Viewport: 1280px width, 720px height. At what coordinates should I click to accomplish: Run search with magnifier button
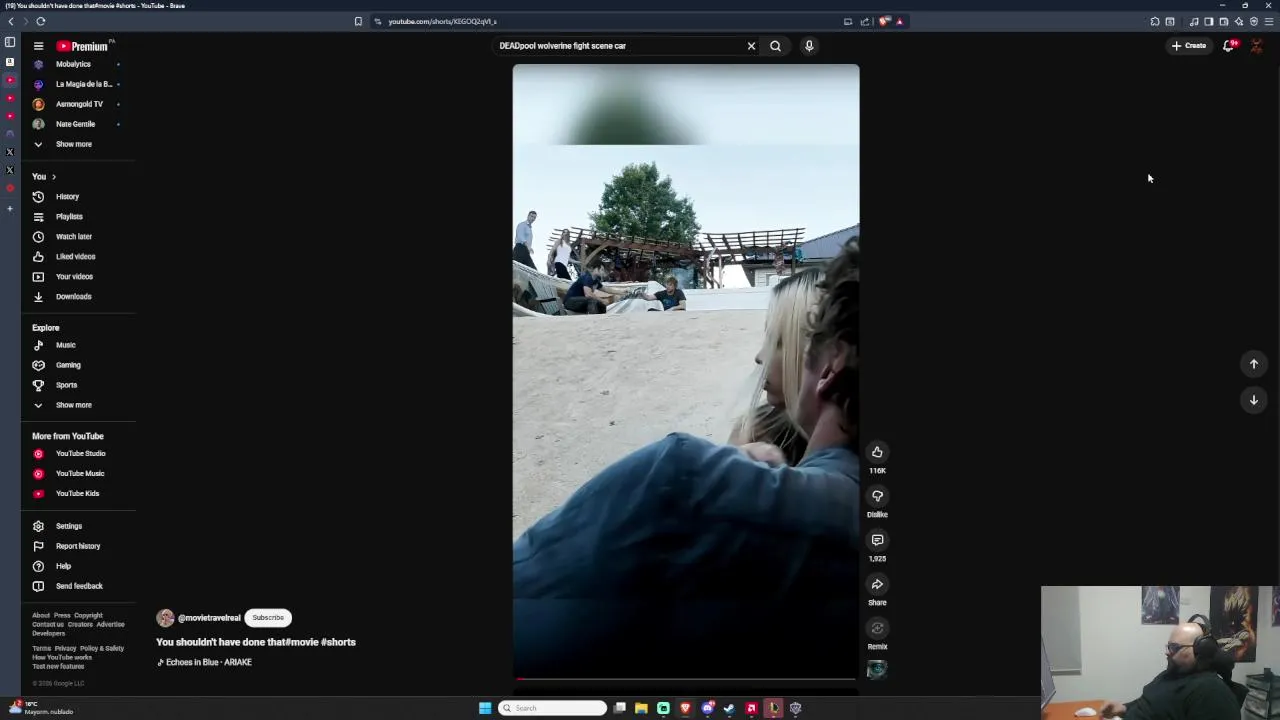coord(775,46)
